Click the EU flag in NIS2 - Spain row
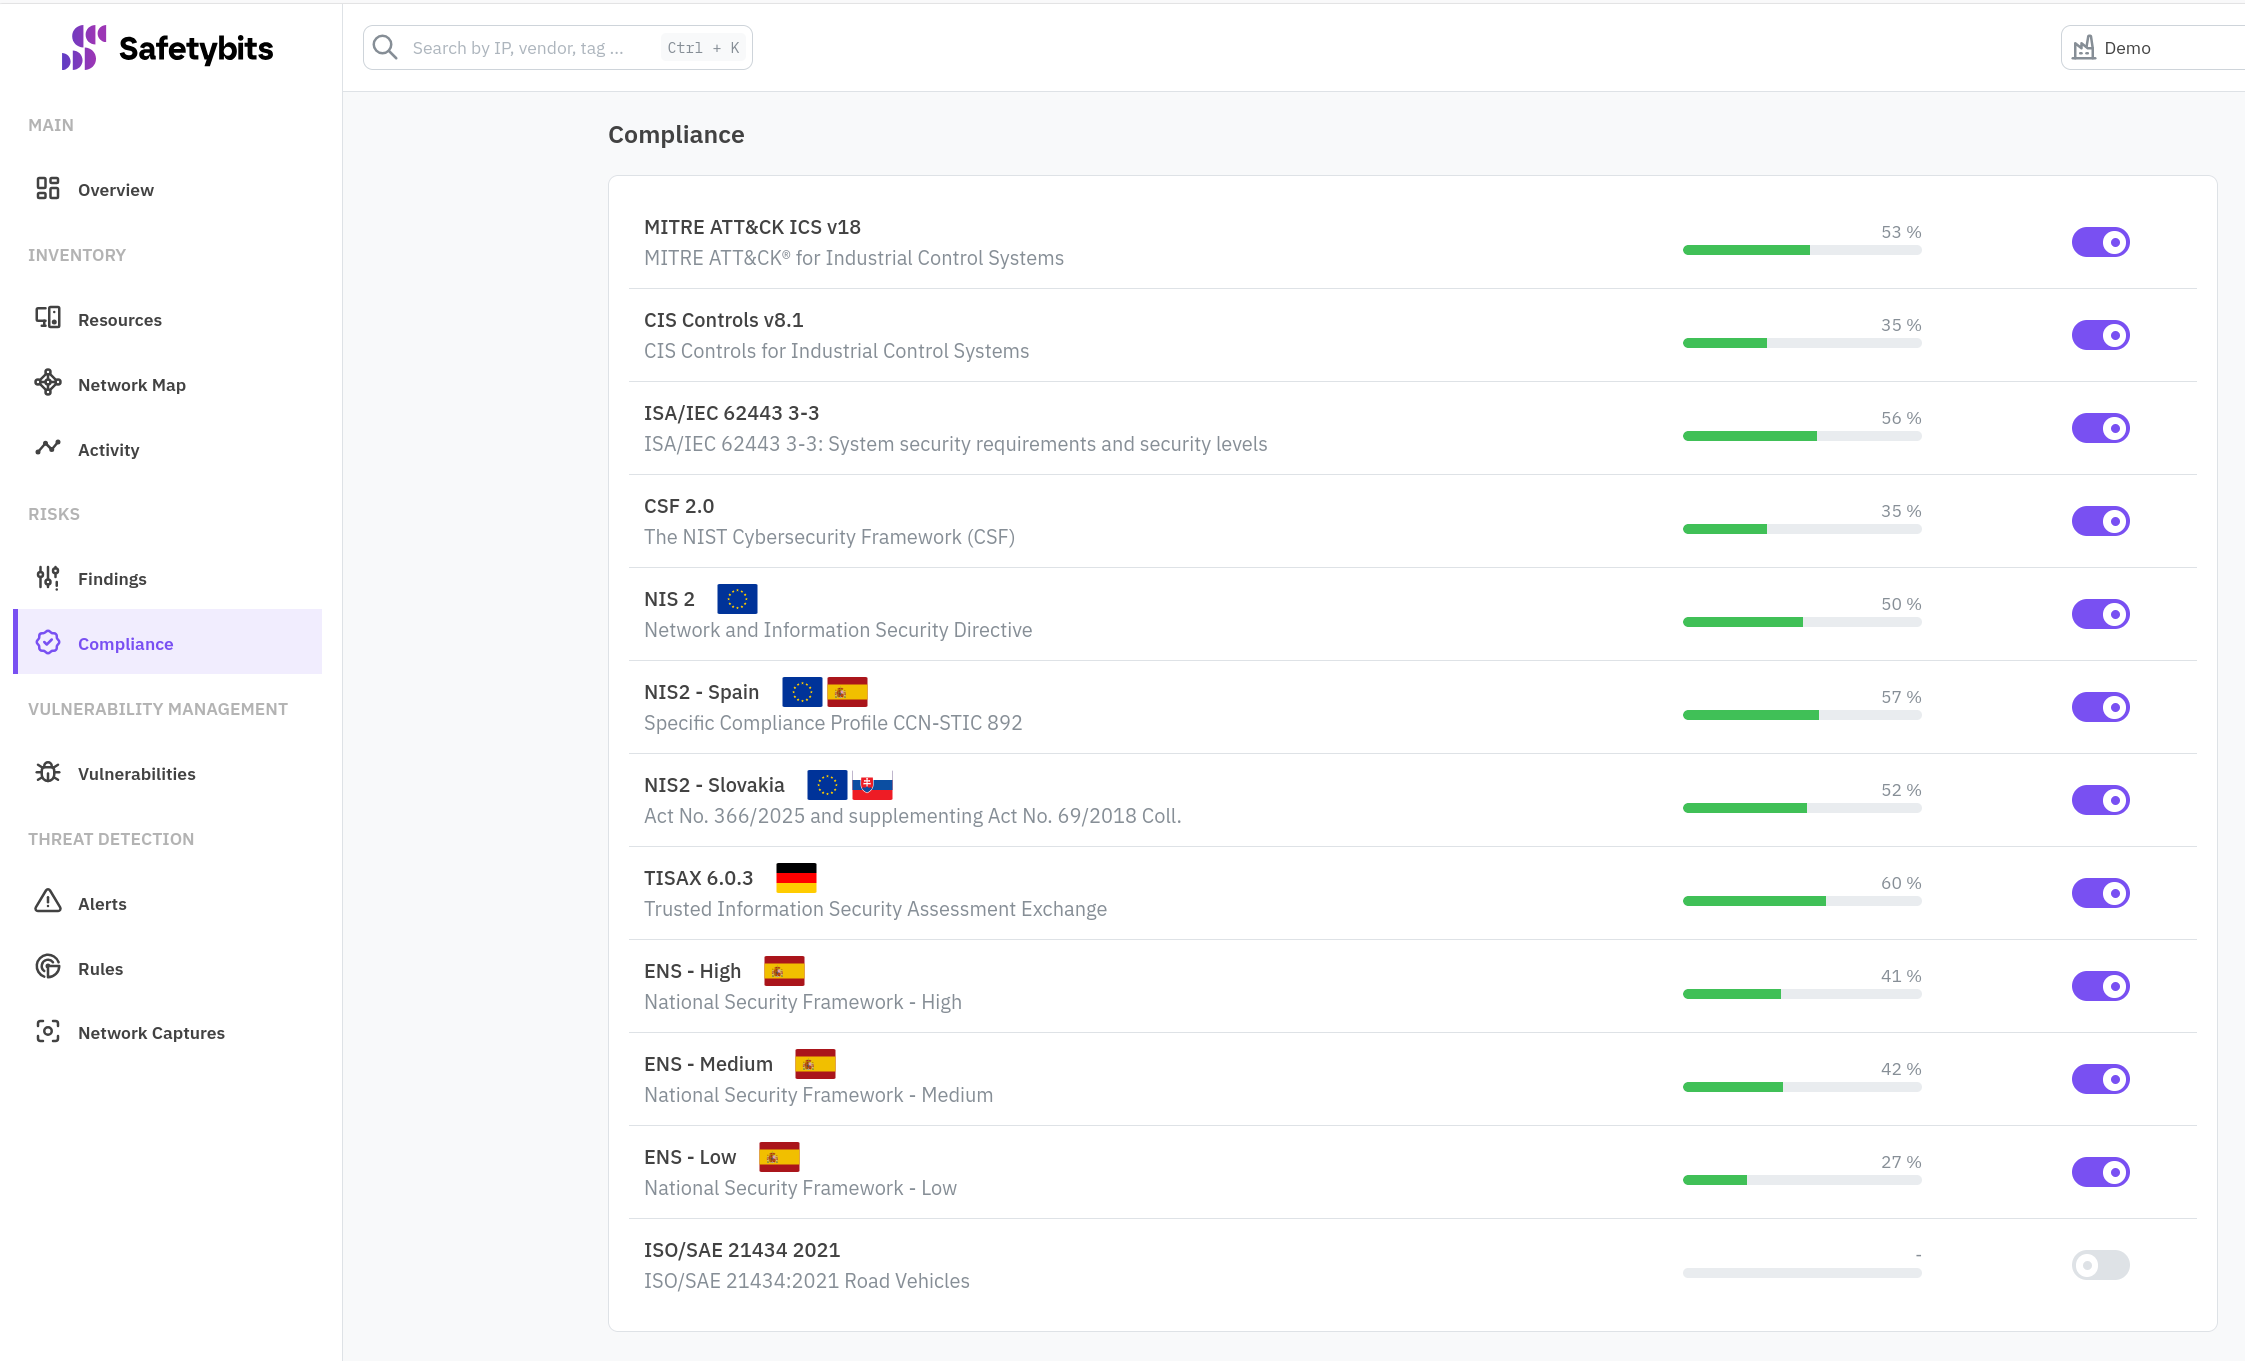Image resolution: width=2245 pixels, height=1361 pixels. [x=802, y=692]
